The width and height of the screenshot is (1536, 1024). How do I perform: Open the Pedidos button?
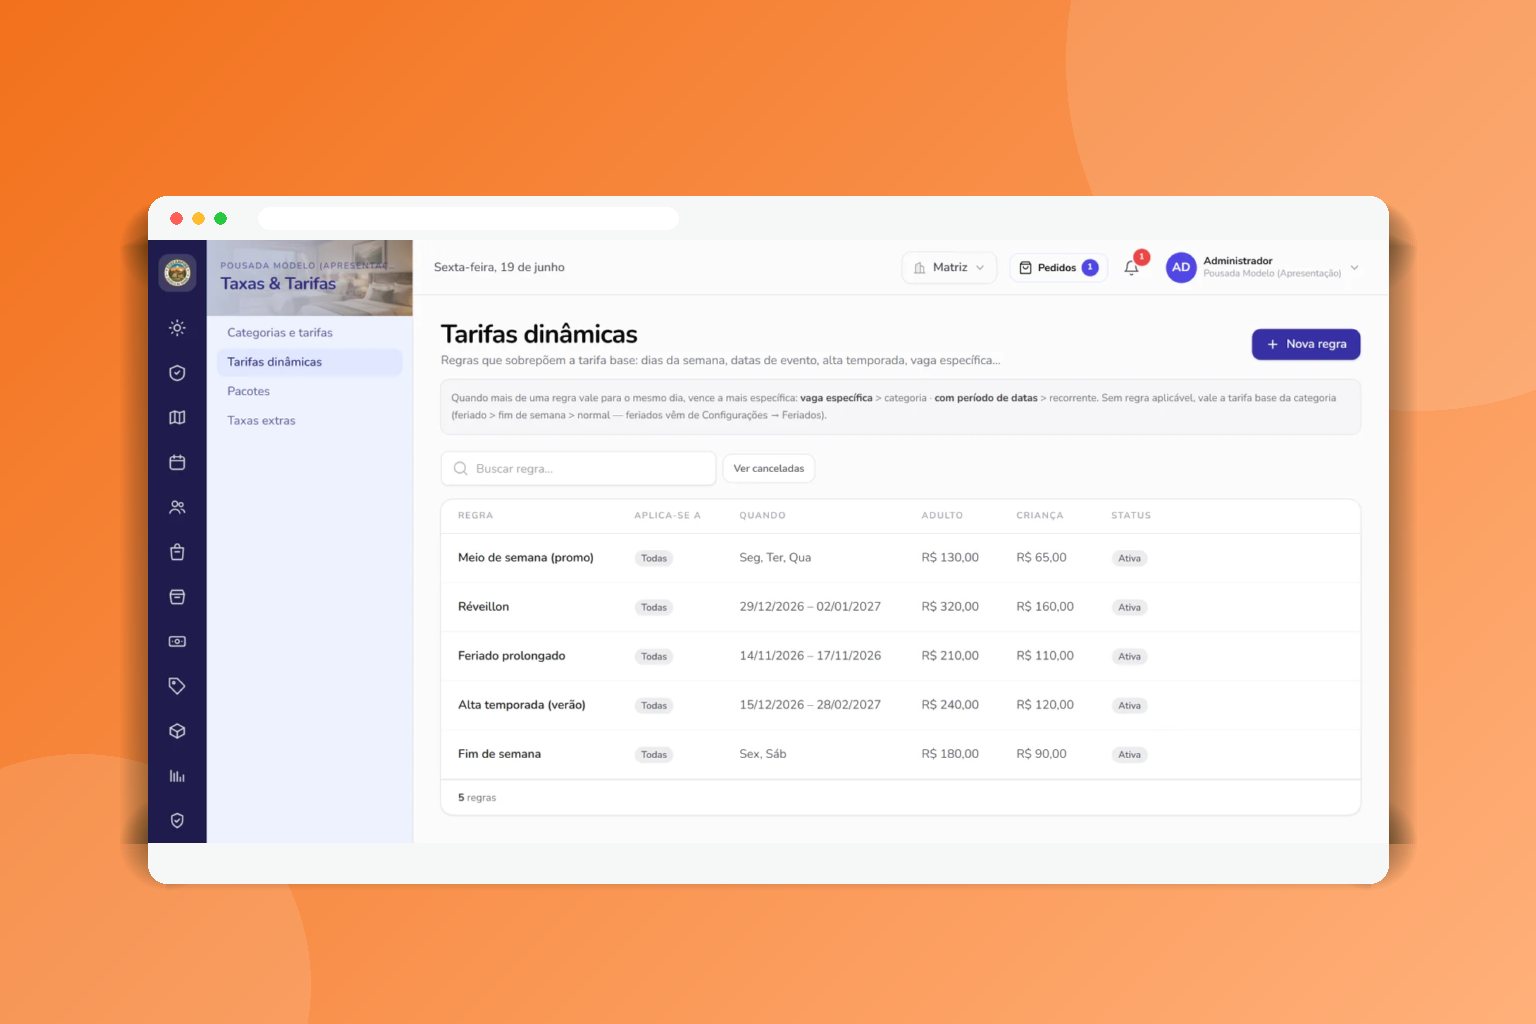pyautogui.click(x=1058, y=268)
